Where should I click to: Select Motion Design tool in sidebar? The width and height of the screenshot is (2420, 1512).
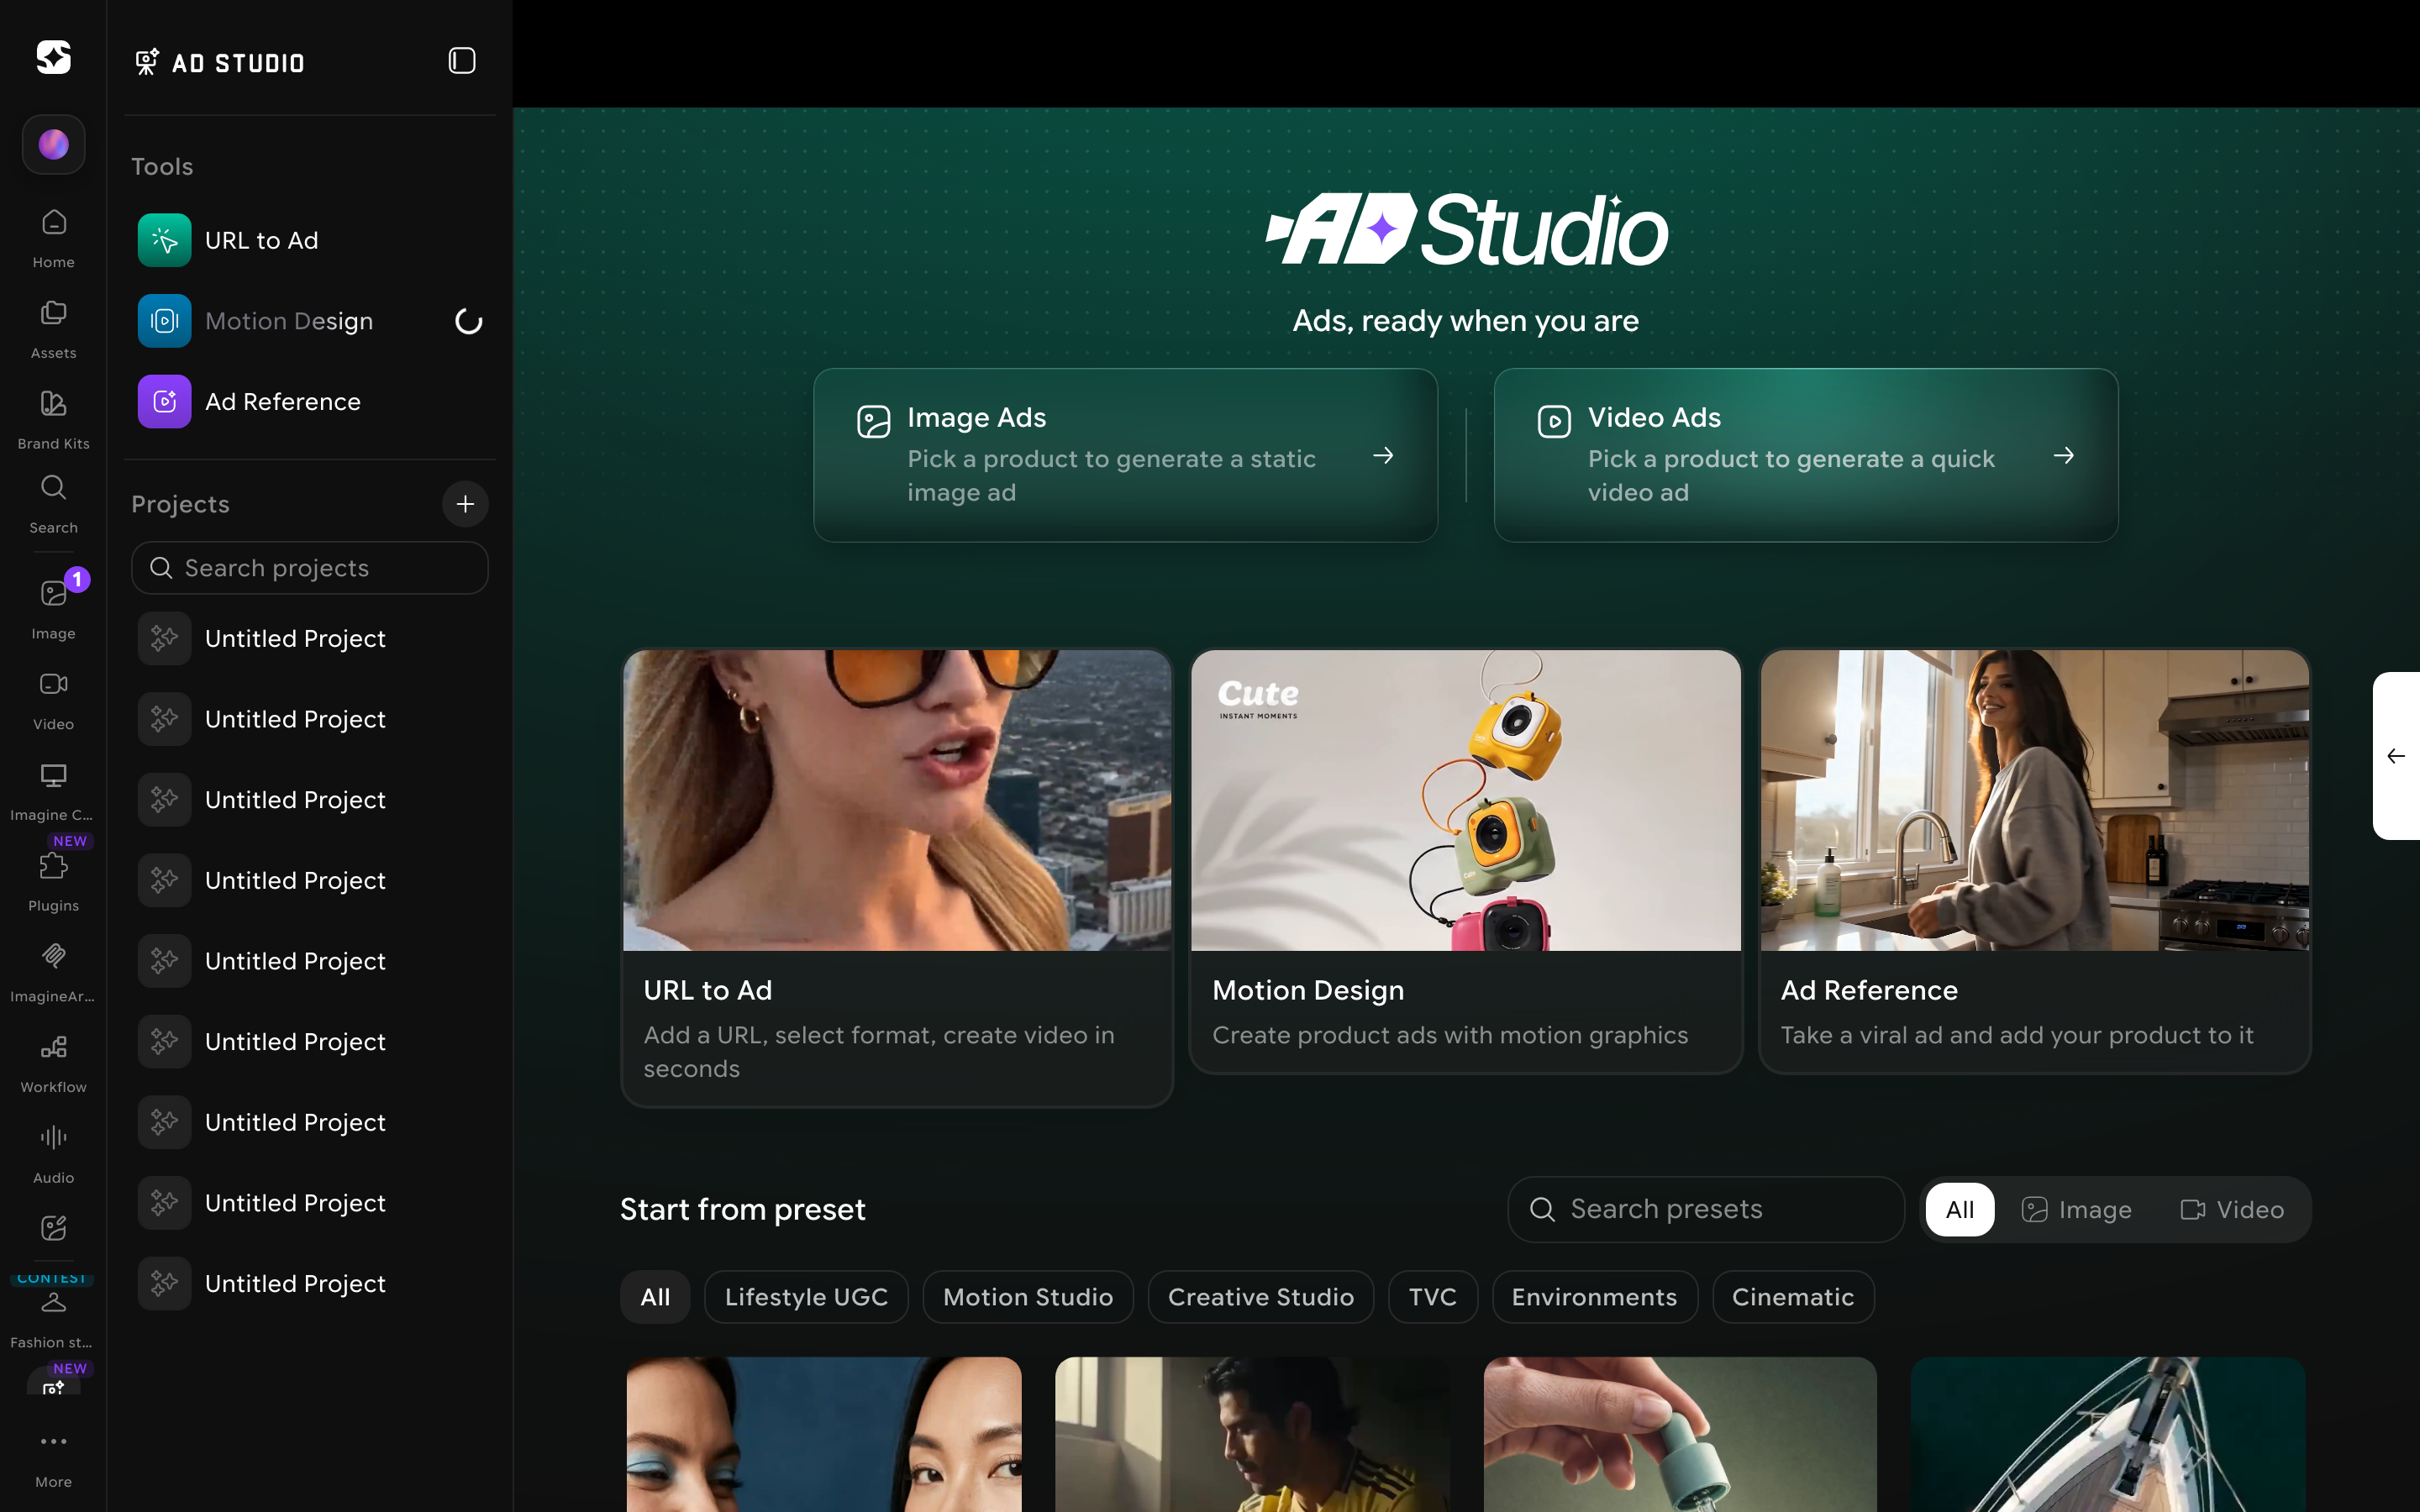coord(310,321)
